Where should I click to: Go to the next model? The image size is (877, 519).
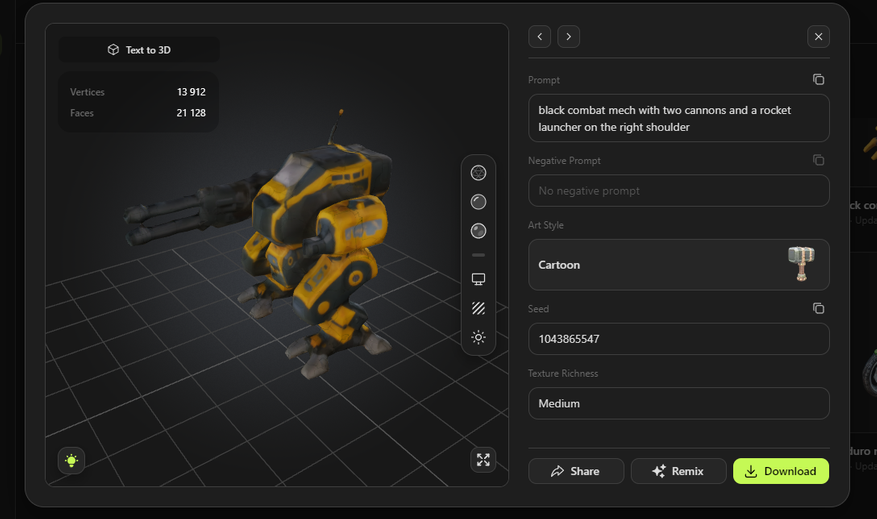tap(568, 37)
